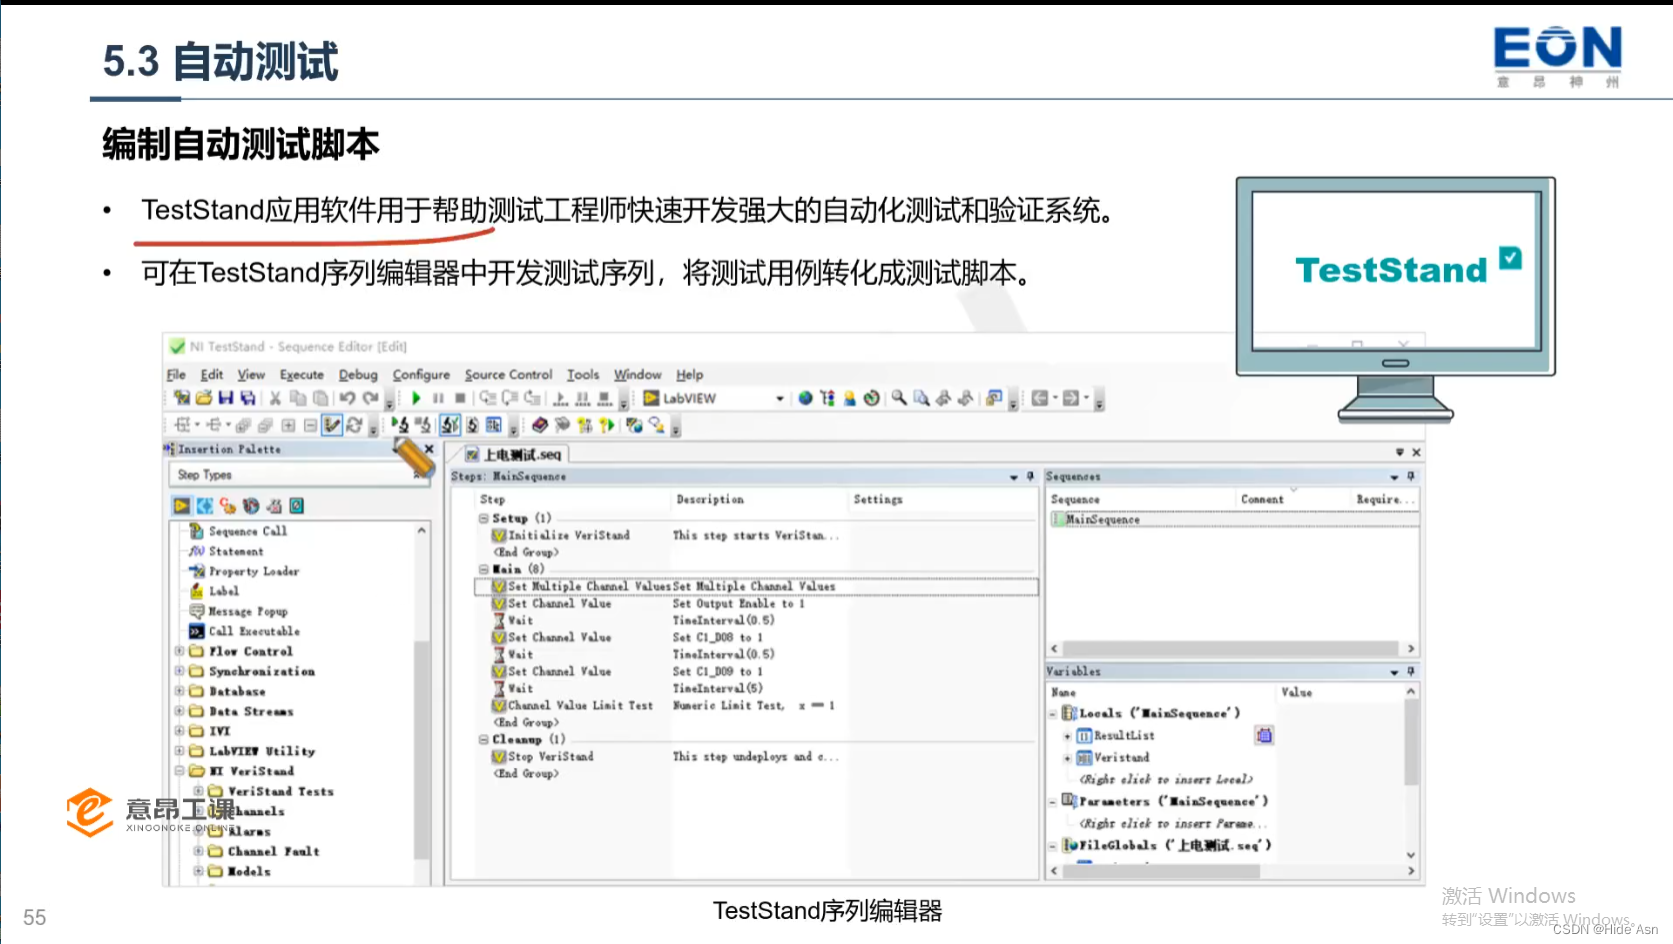The height and width of the screenshot is (944, 1673).
Task: Toggle auto-hide pin on the Variables panel
Action: [x=1410, y=671]
